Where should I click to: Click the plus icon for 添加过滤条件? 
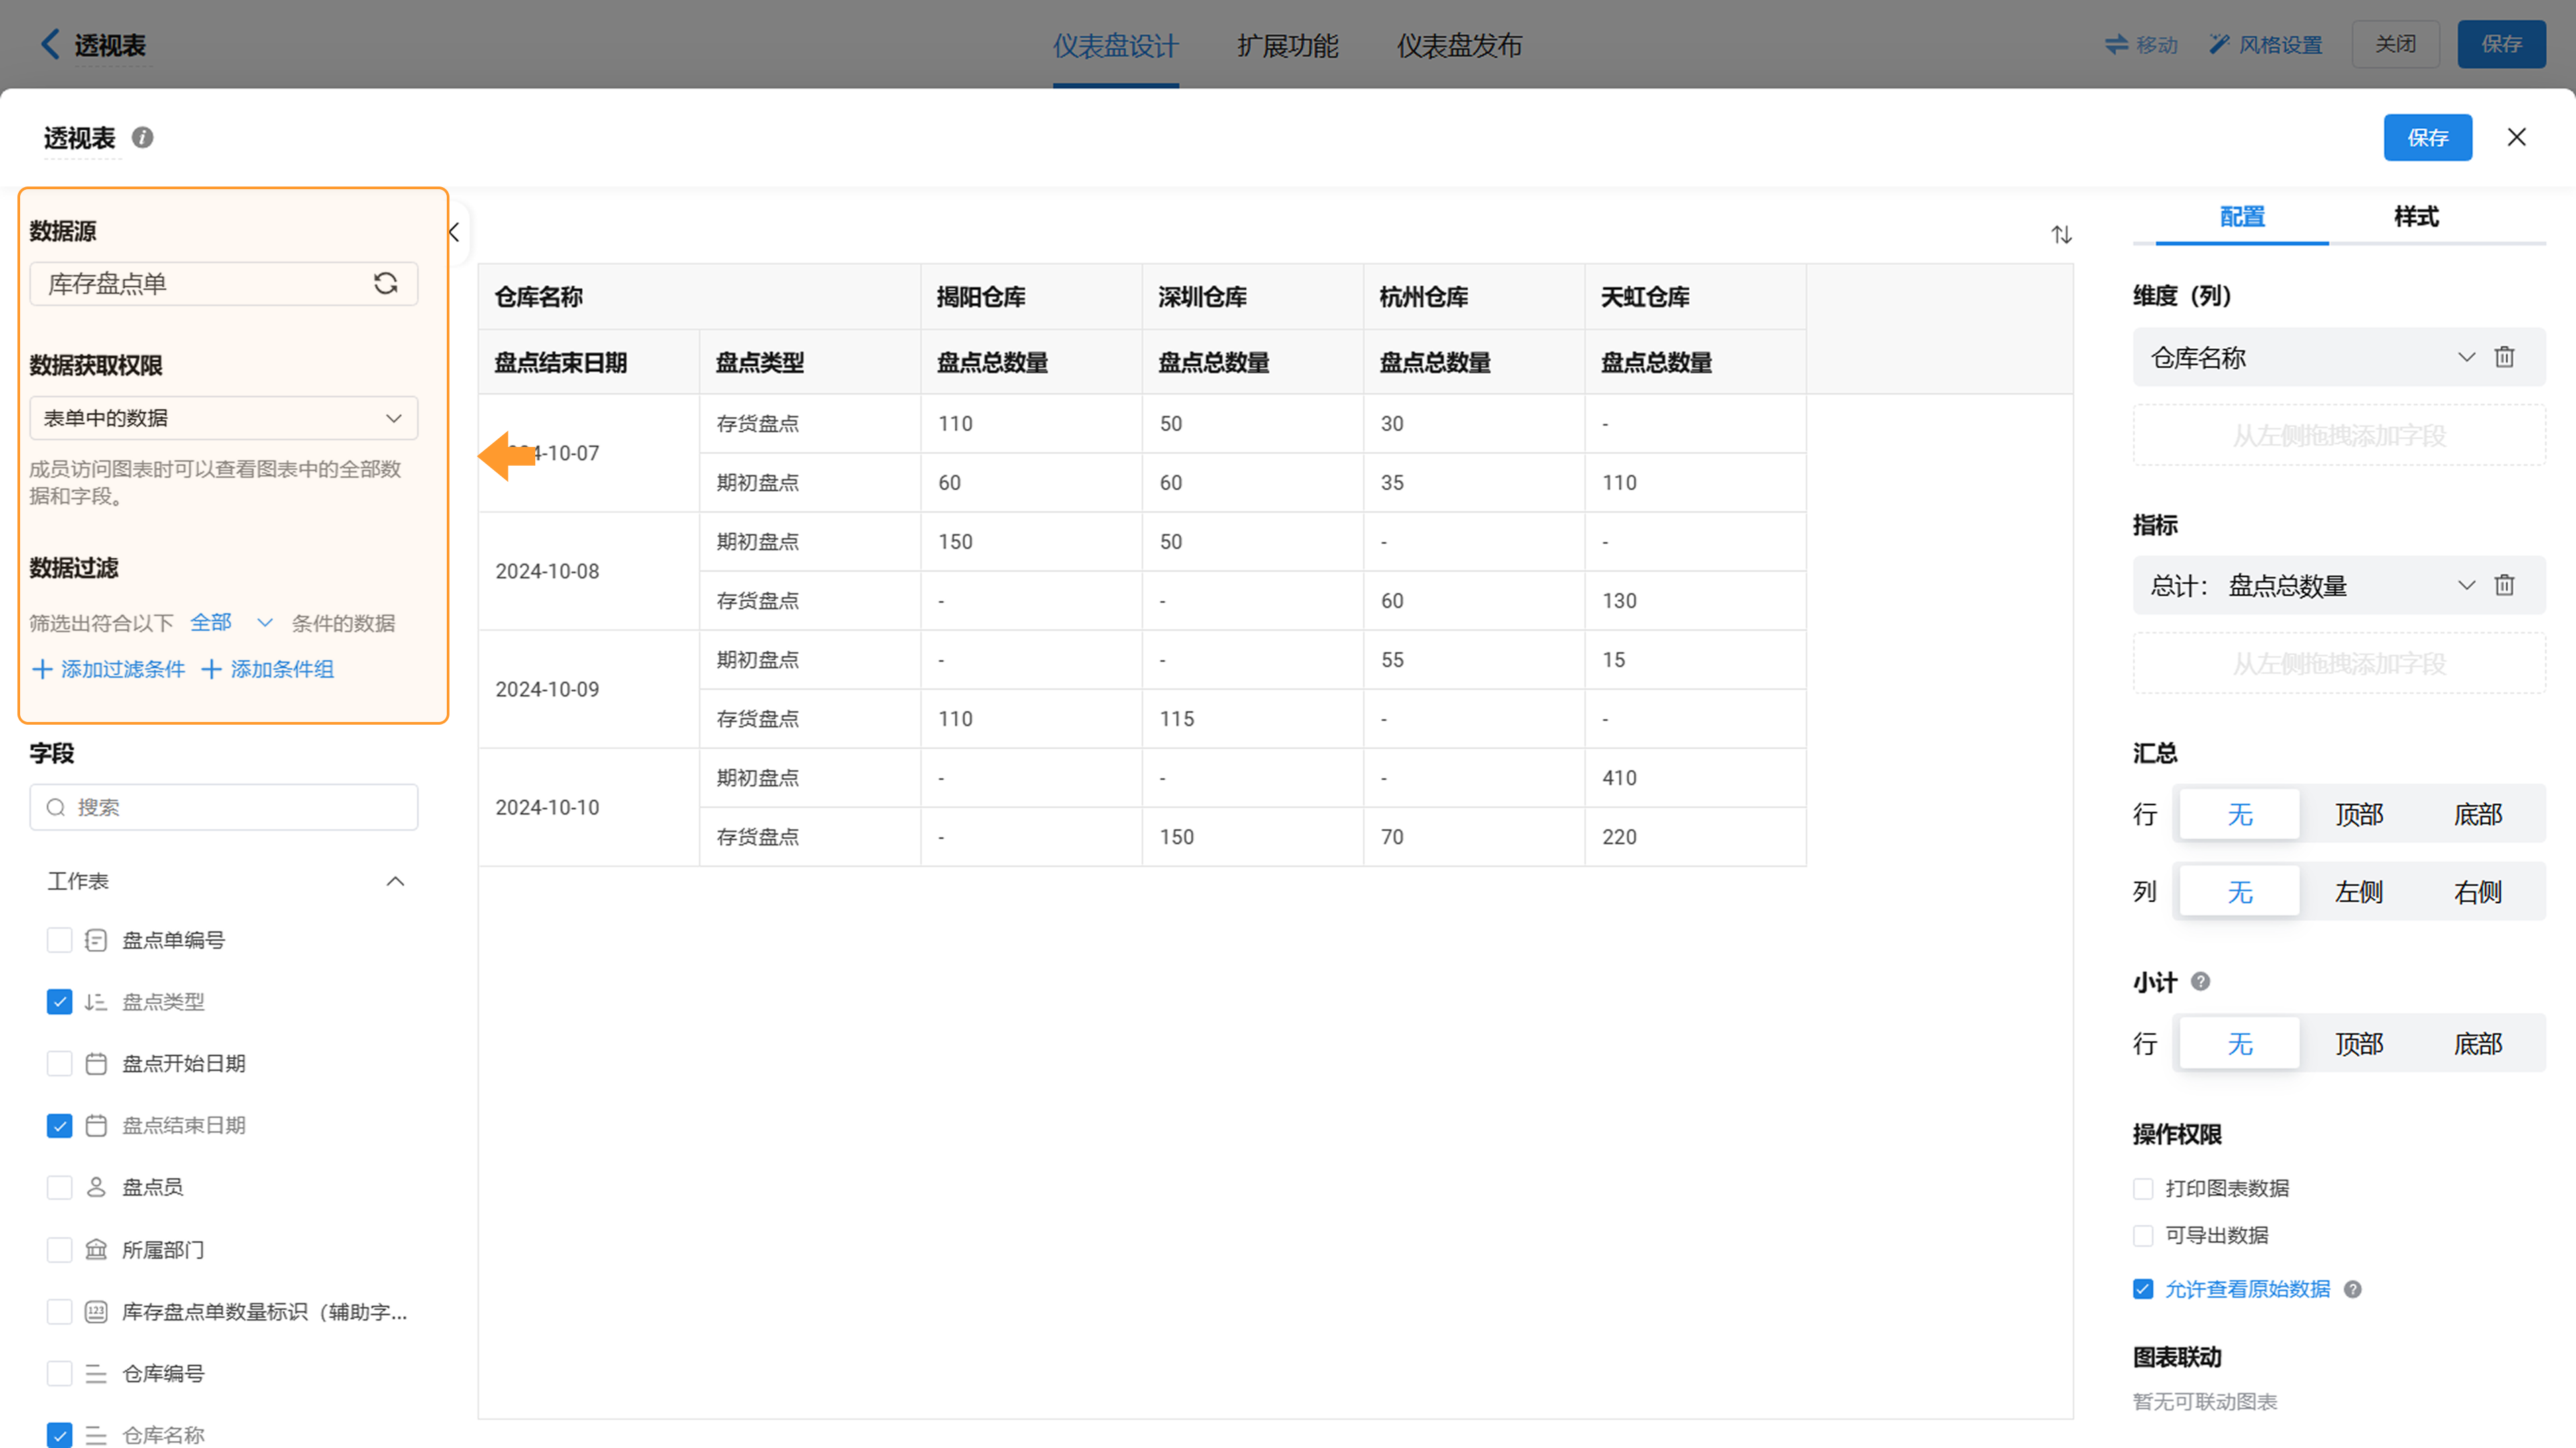[x=42, y=669]
